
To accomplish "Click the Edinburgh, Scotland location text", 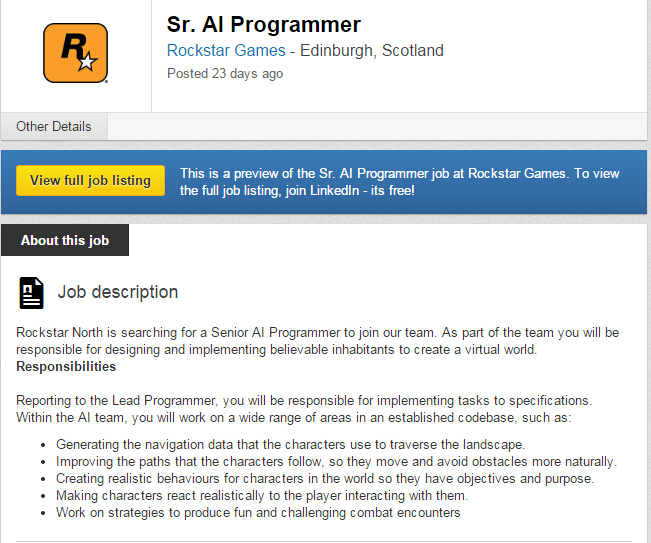I will 372,50.
